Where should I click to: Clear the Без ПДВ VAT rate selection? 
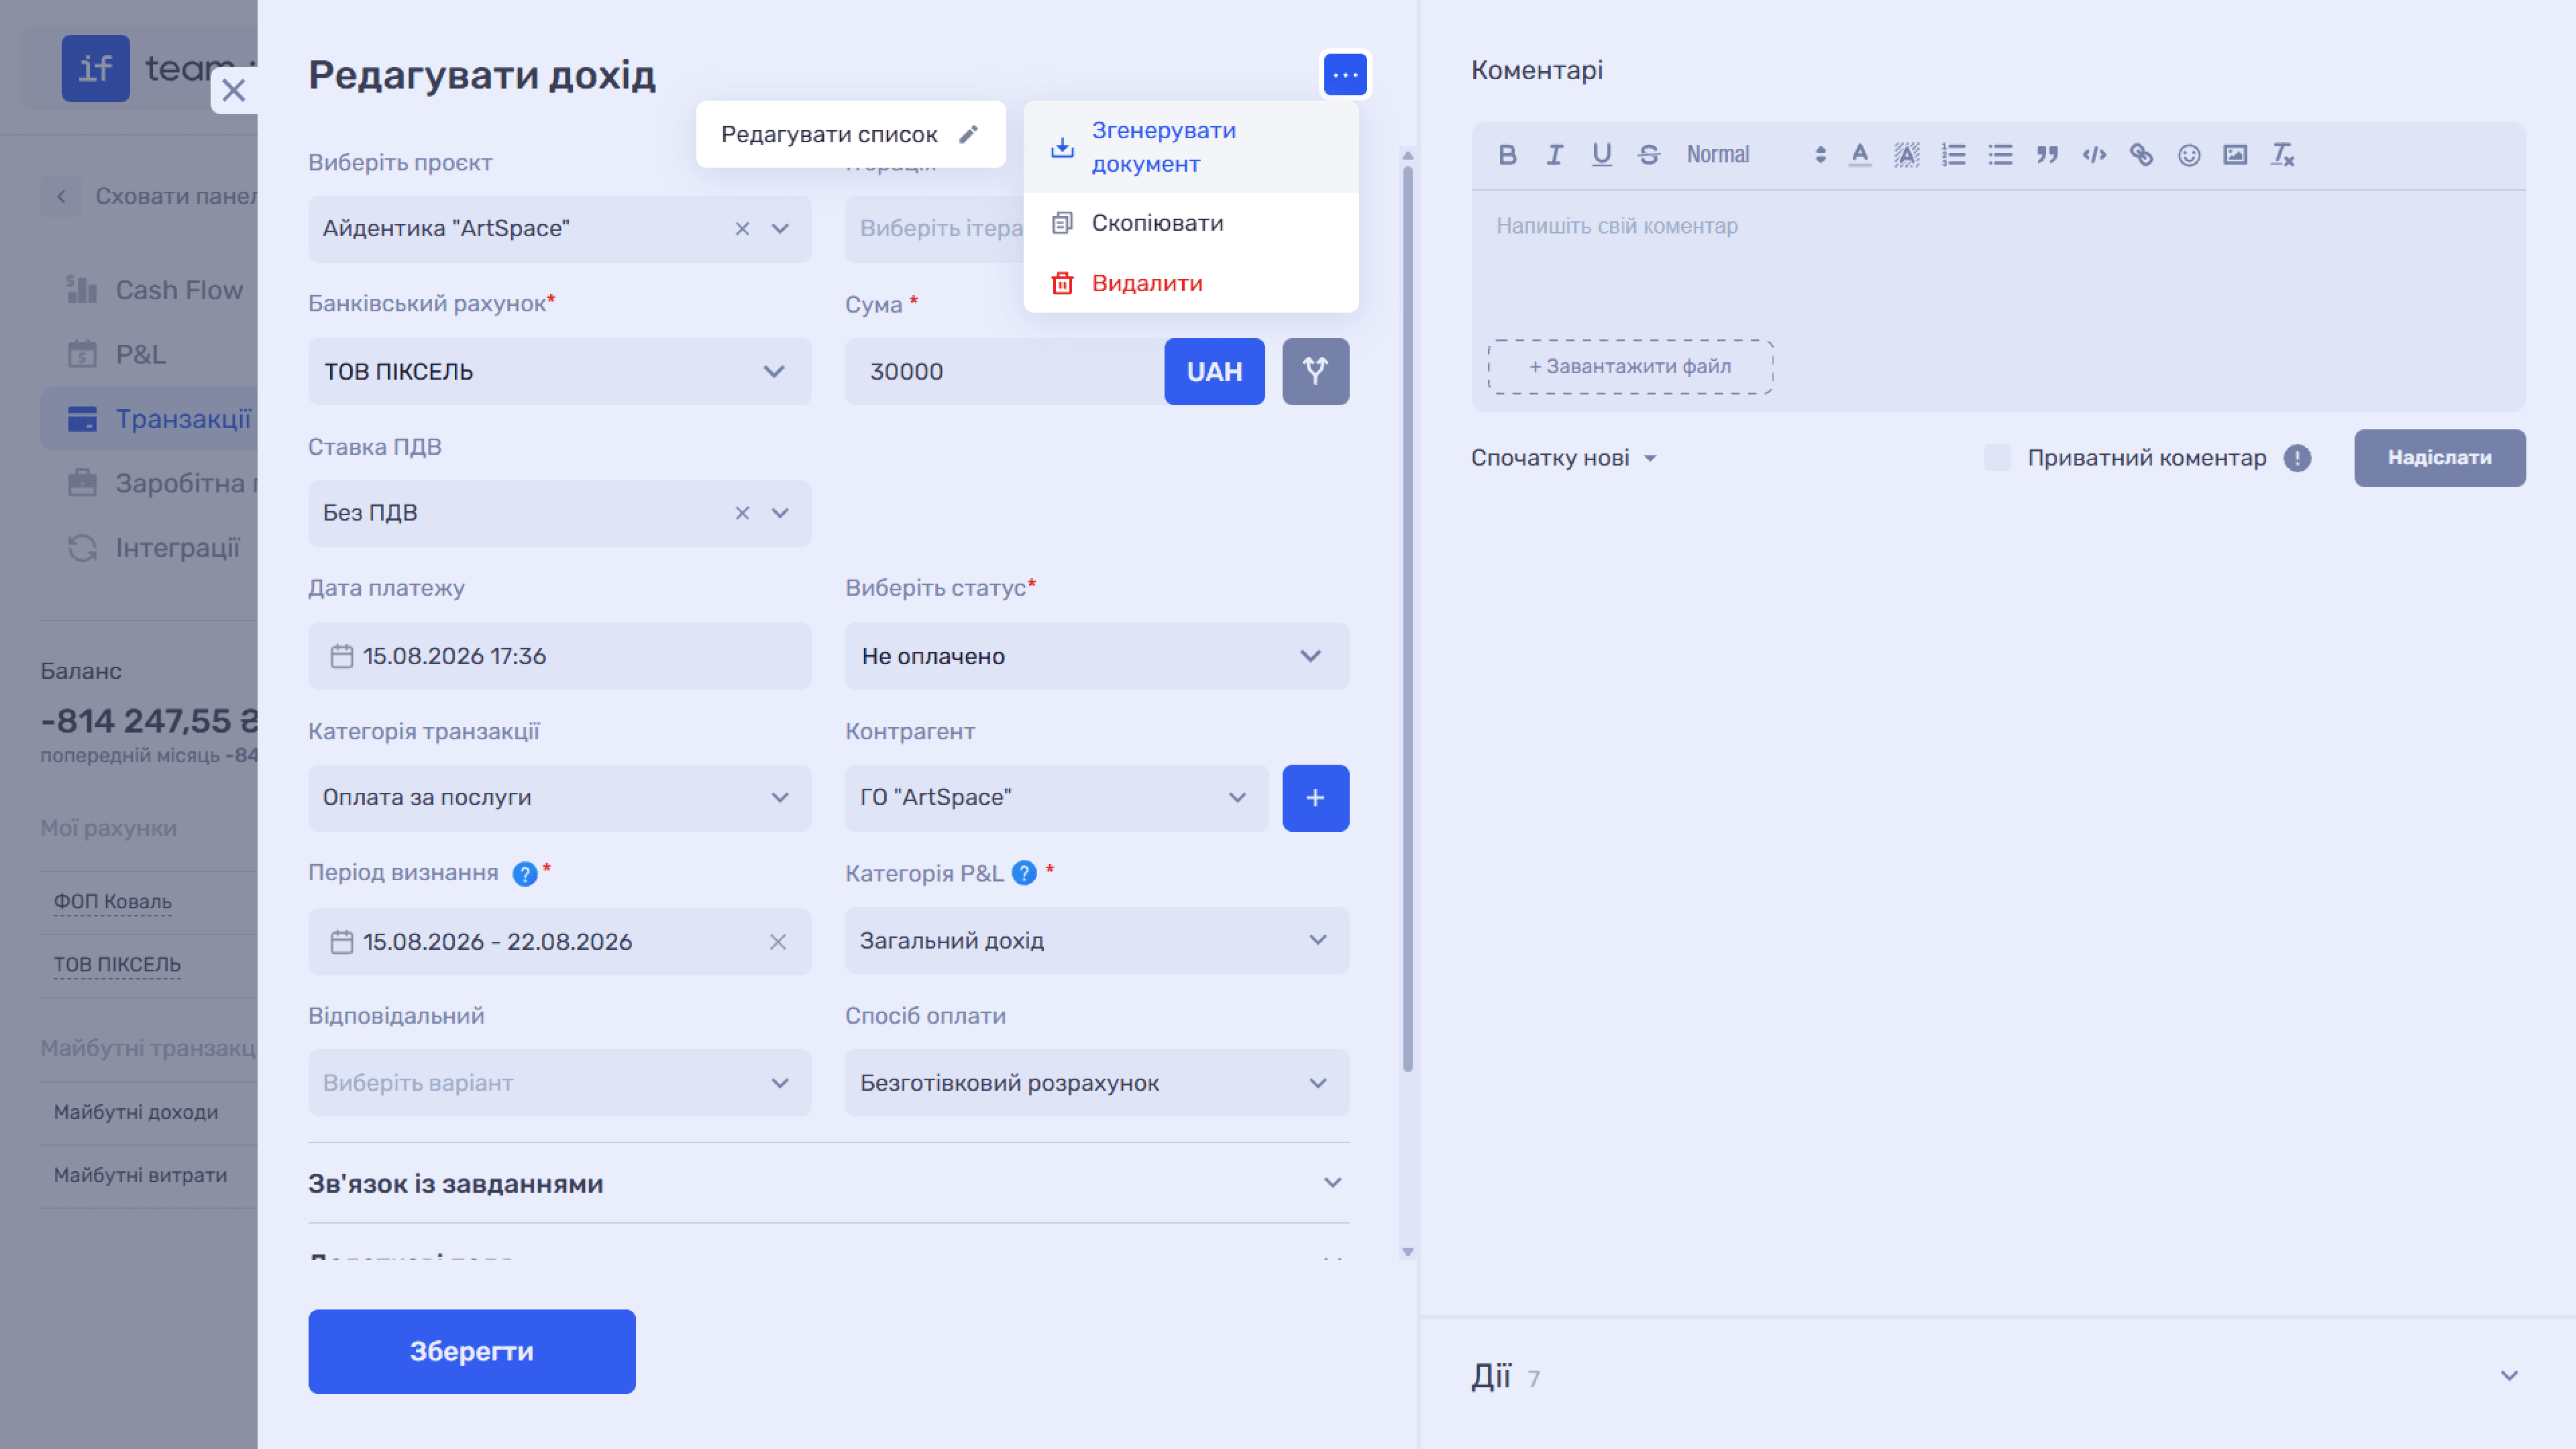click(742, 513)
